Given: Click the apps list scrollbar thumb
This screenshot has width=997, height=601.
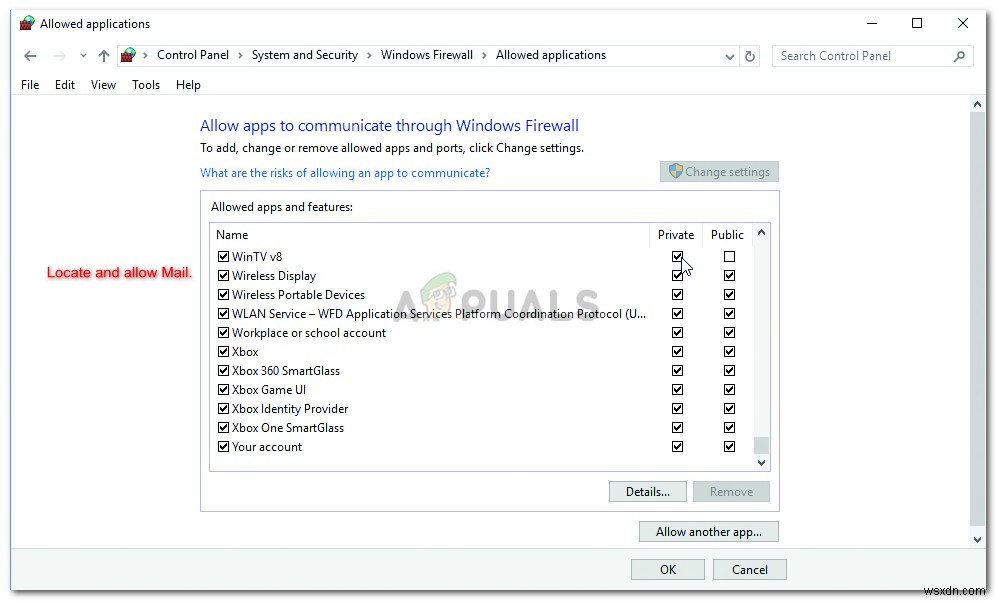Looking at the screenshot, I should pos(761,445).
